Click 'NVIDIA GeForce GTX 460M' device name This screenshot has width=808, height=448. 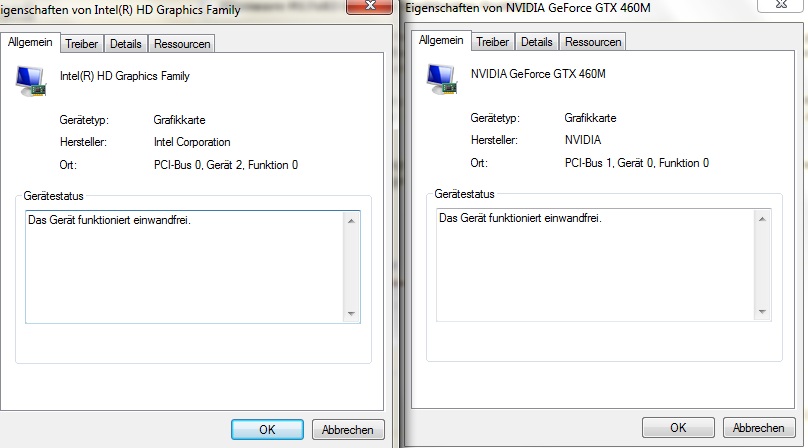[x=538, y=74]
